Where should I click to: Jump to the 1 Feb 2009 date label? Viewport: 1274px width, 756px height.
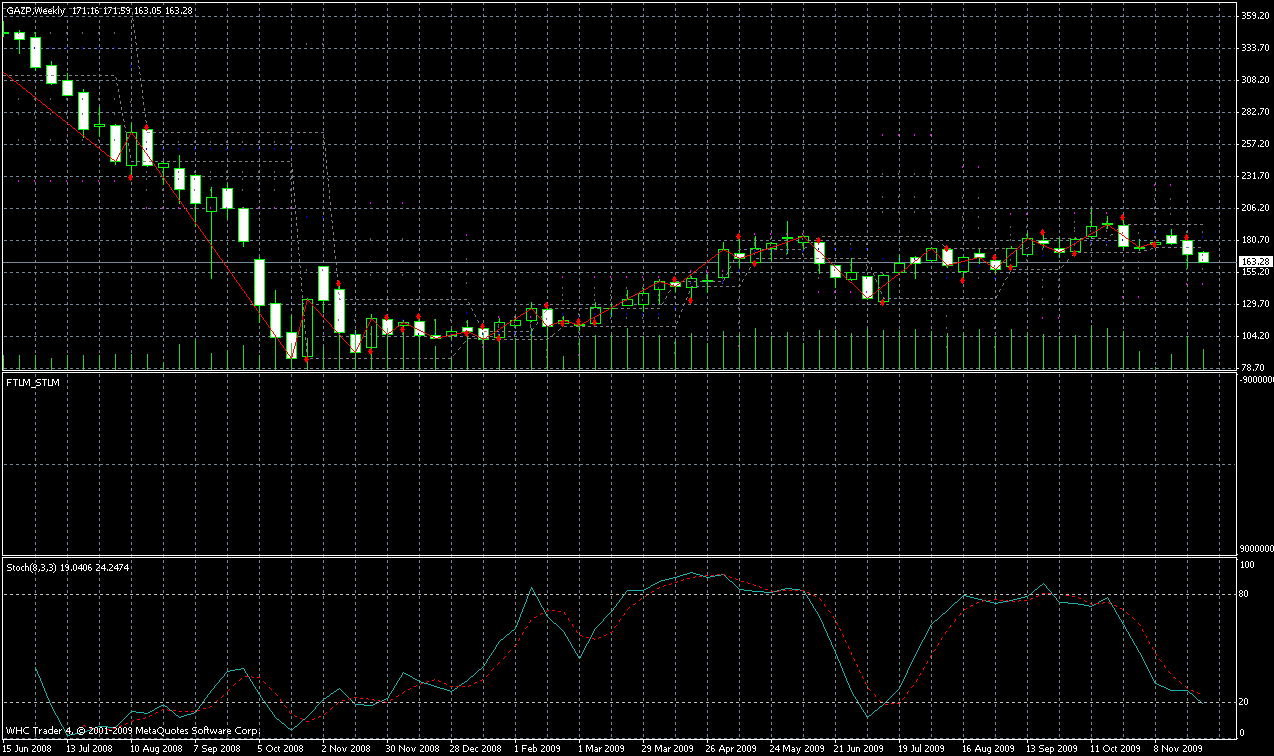click(537, 748)
